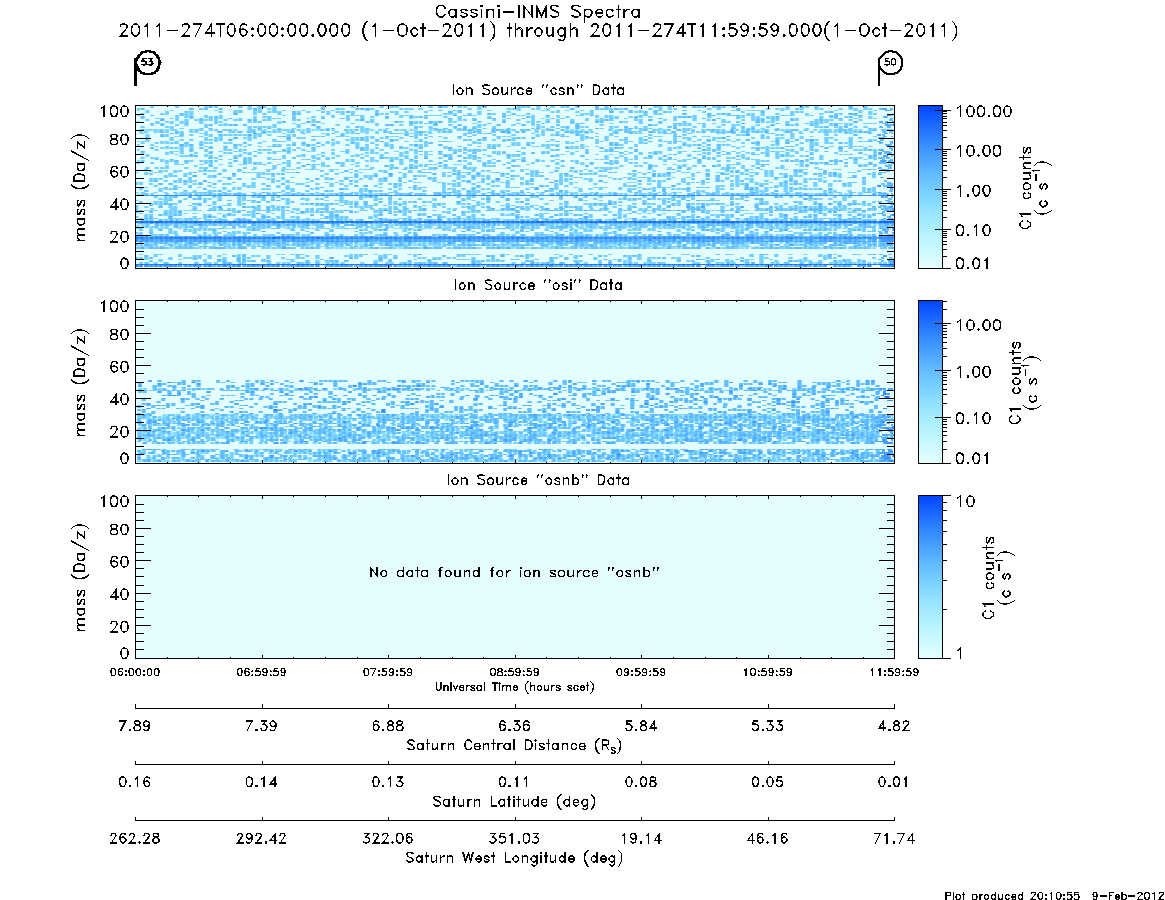Click the circled 50 flag marker
Image resolution: width=1165 pixels, height=900 pixels.
tap(890, 62)
